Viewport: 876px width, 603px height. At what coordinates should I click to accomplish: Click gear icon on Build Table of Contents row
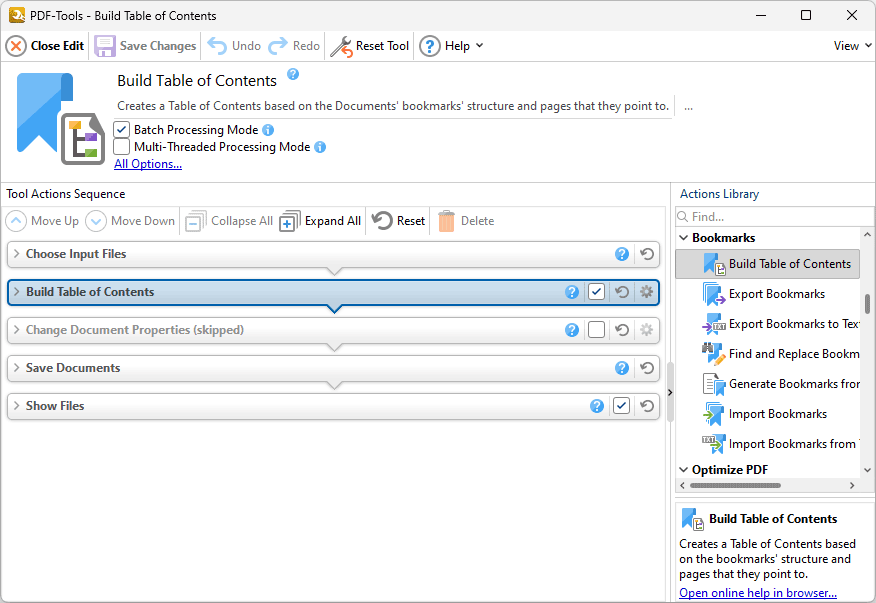pyautogui.click(x=646, y=292)
